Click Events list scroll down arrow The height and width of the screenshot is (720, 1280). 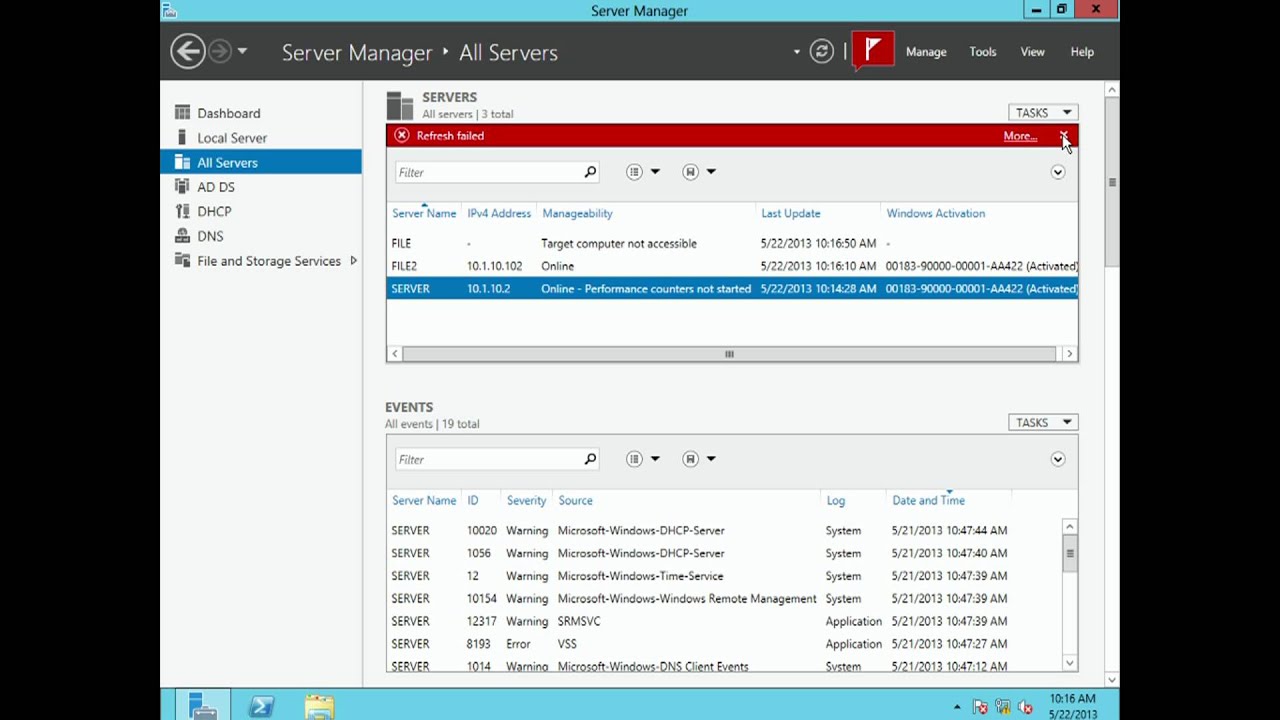[1069, 663]
